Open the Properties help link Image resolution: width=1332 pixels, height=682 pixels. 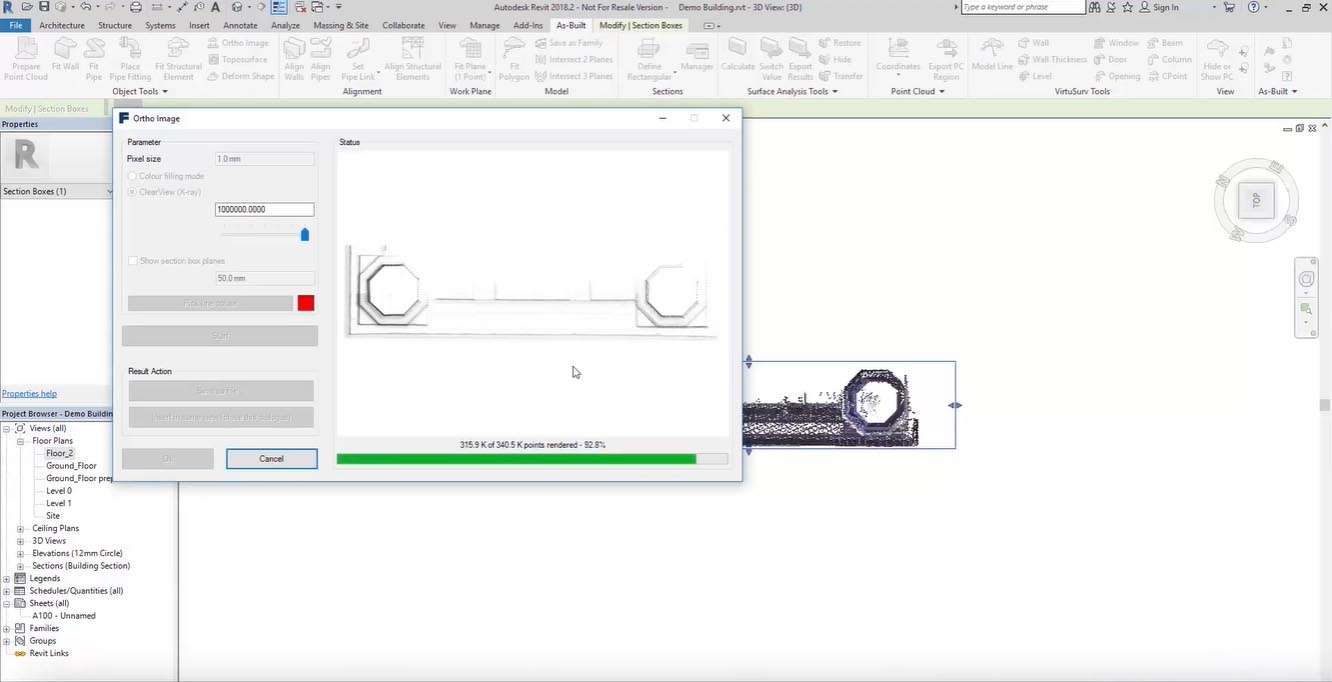pos(29,394)
